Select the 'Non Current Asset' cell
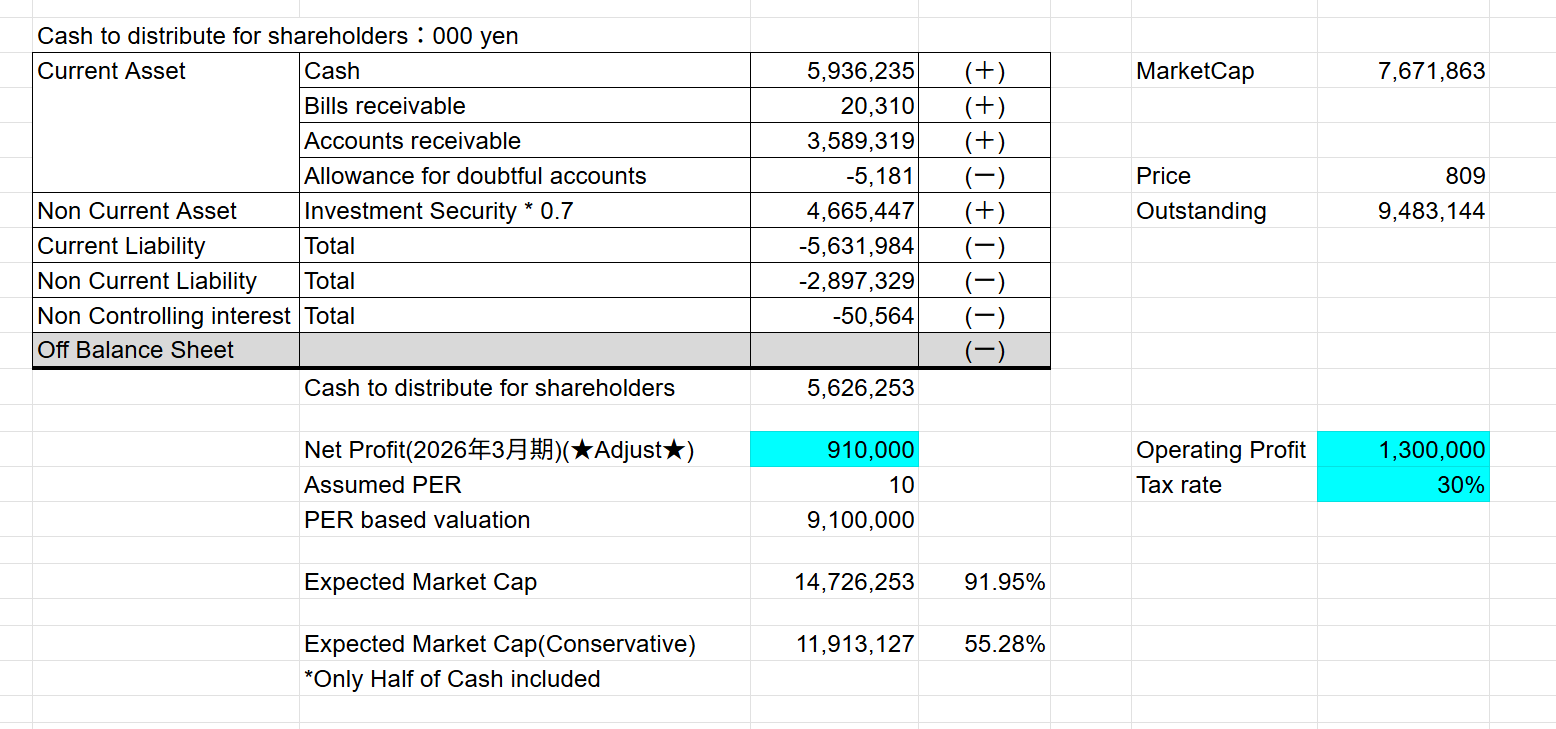1556x729 pixels. pyautogui.click(x=166, y=211)
